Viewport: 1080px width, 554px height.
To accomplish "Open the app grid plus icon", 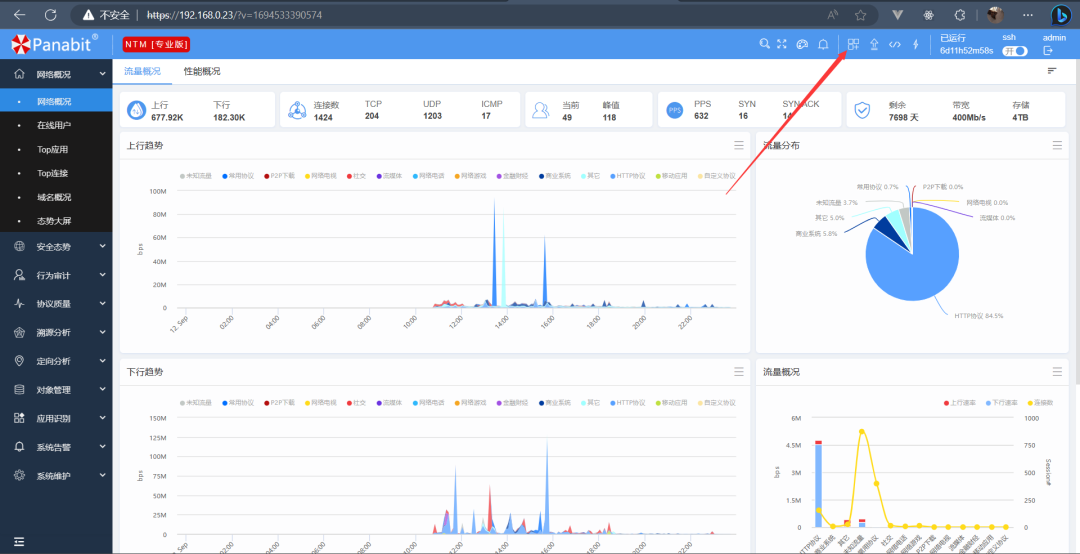I will click(853, 44).
